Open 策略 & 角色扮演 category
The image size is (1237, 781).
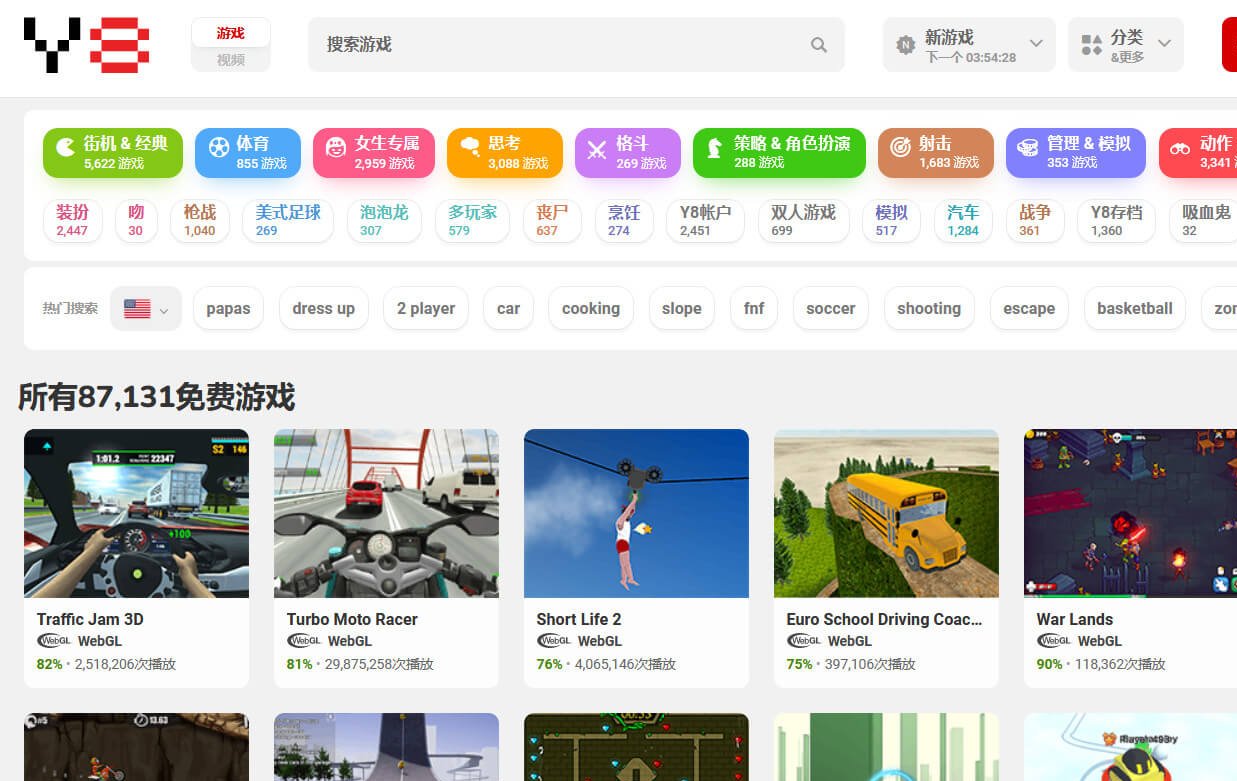pos(779,153)
